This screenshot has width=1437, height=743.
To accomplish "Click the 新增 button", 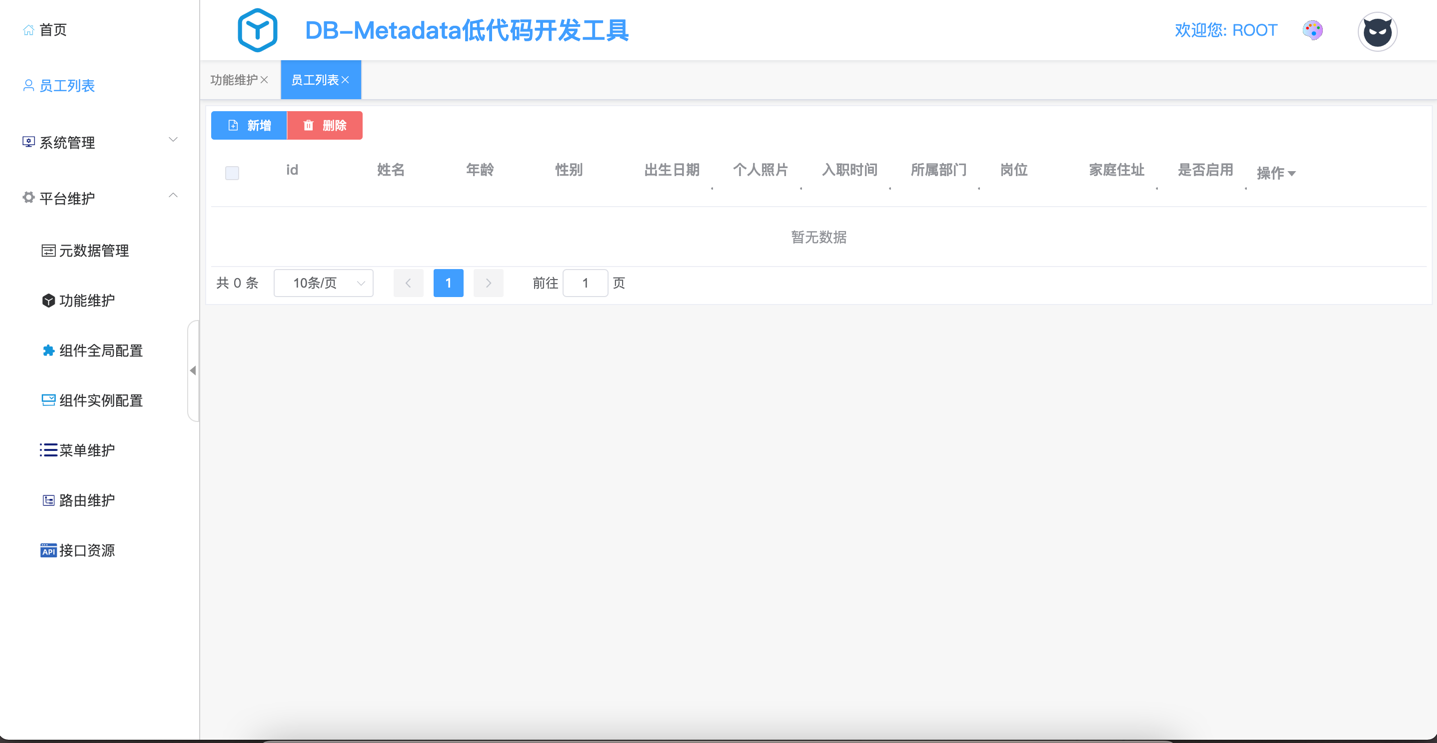I will (249, 126).
